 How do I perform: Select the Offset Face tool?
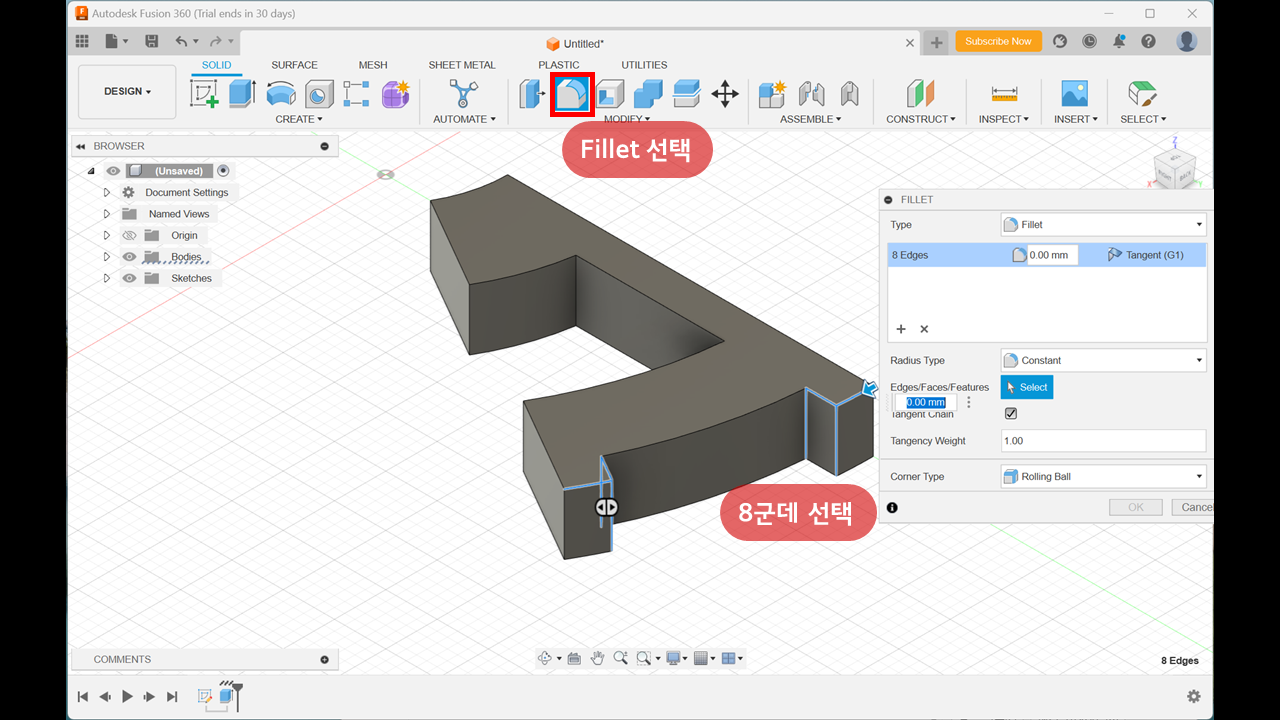(x=686, y=94)
